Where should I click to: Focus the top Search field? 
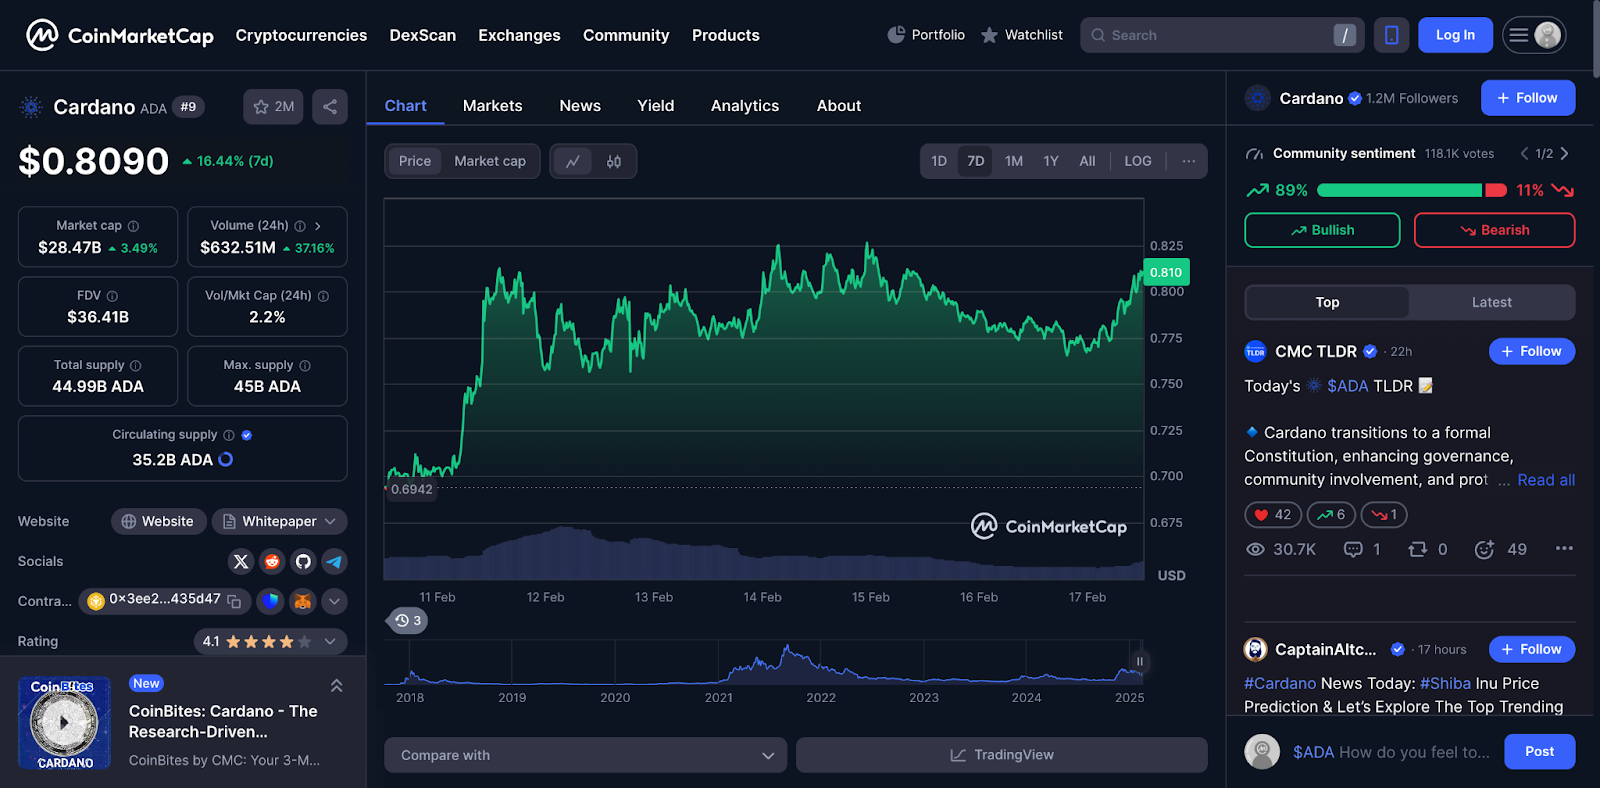point(1222,35)
